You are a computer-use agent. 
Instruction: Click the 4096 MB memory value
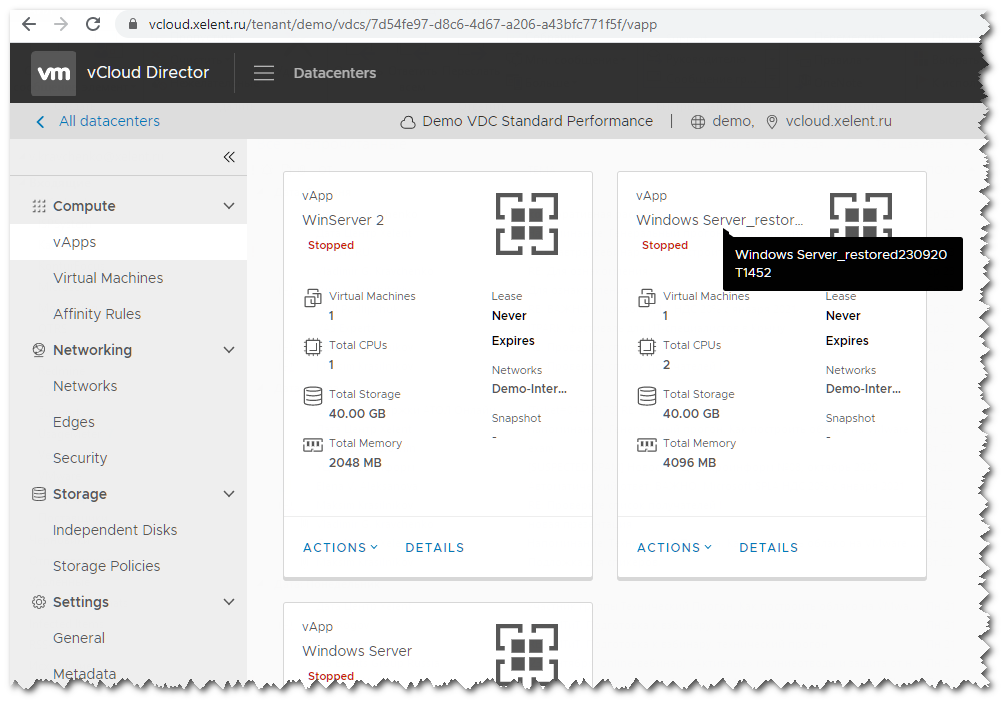click(x=689, y=463)
